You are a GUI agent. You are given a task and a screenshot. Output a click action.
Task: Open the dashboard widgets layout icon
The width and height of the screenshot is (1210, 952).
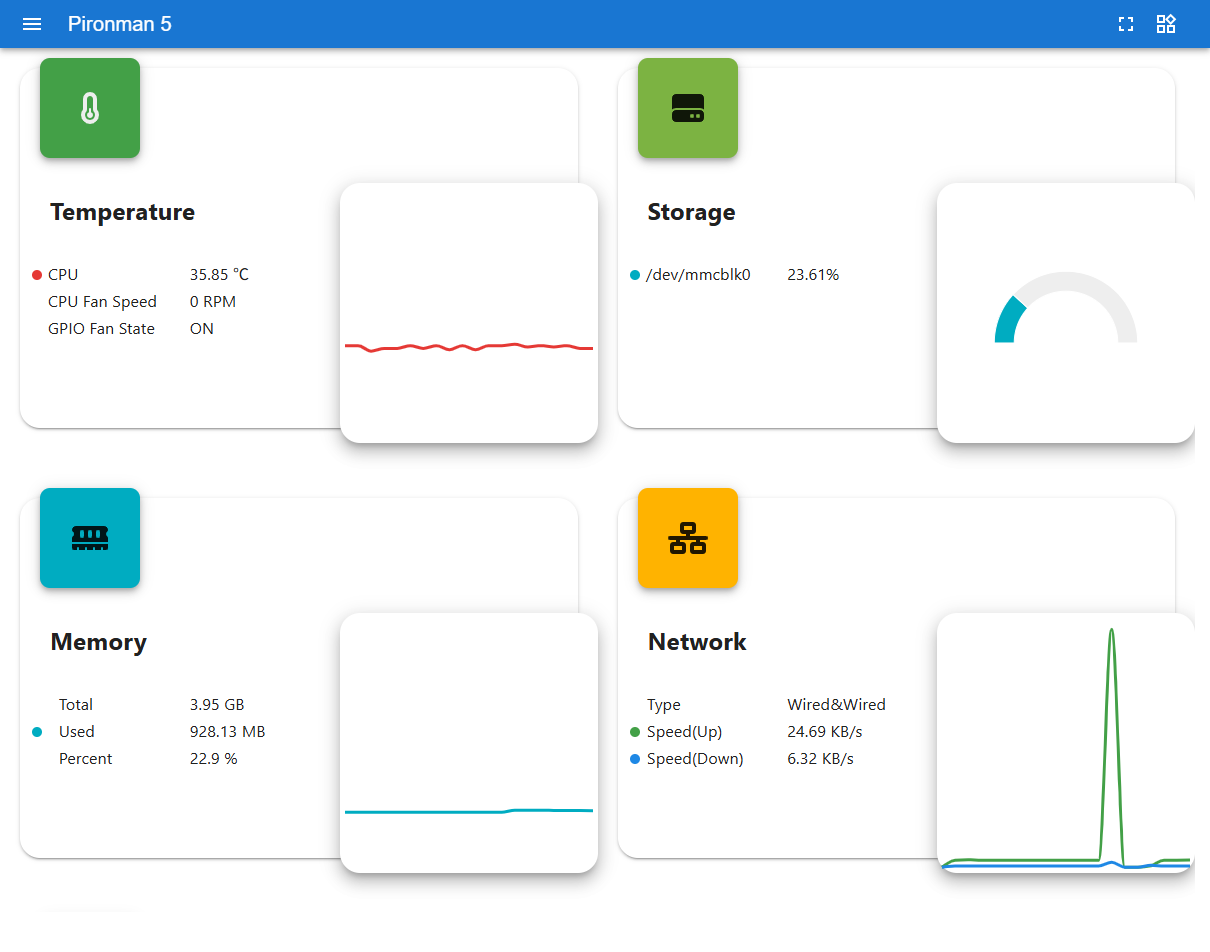point(1166,24)
